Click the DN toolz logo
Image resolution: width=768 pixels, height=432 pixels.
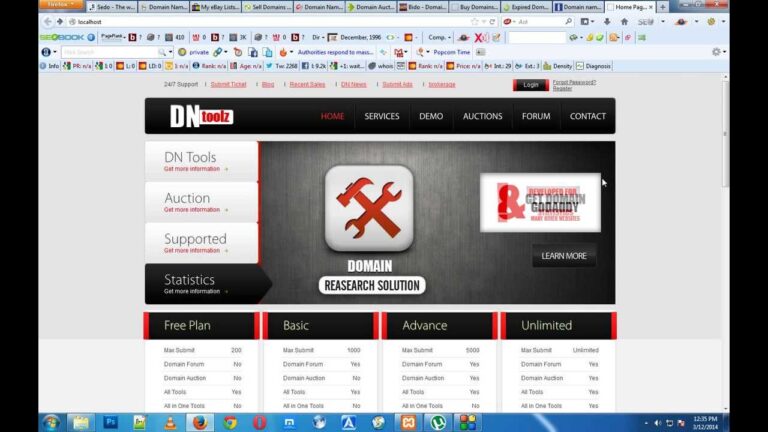200,116
